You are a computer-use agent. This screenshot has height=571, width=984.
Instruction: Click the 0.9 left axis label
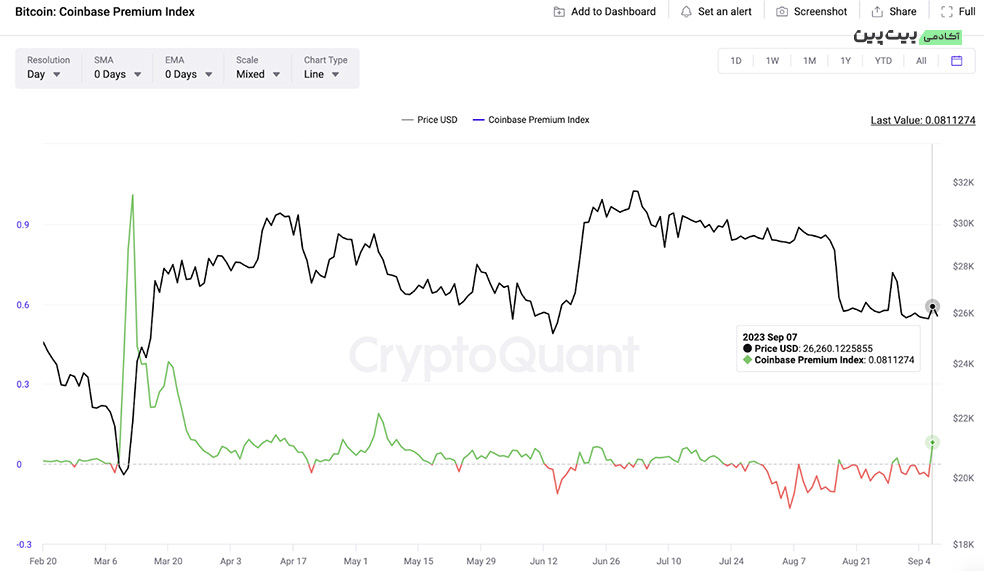23,225
